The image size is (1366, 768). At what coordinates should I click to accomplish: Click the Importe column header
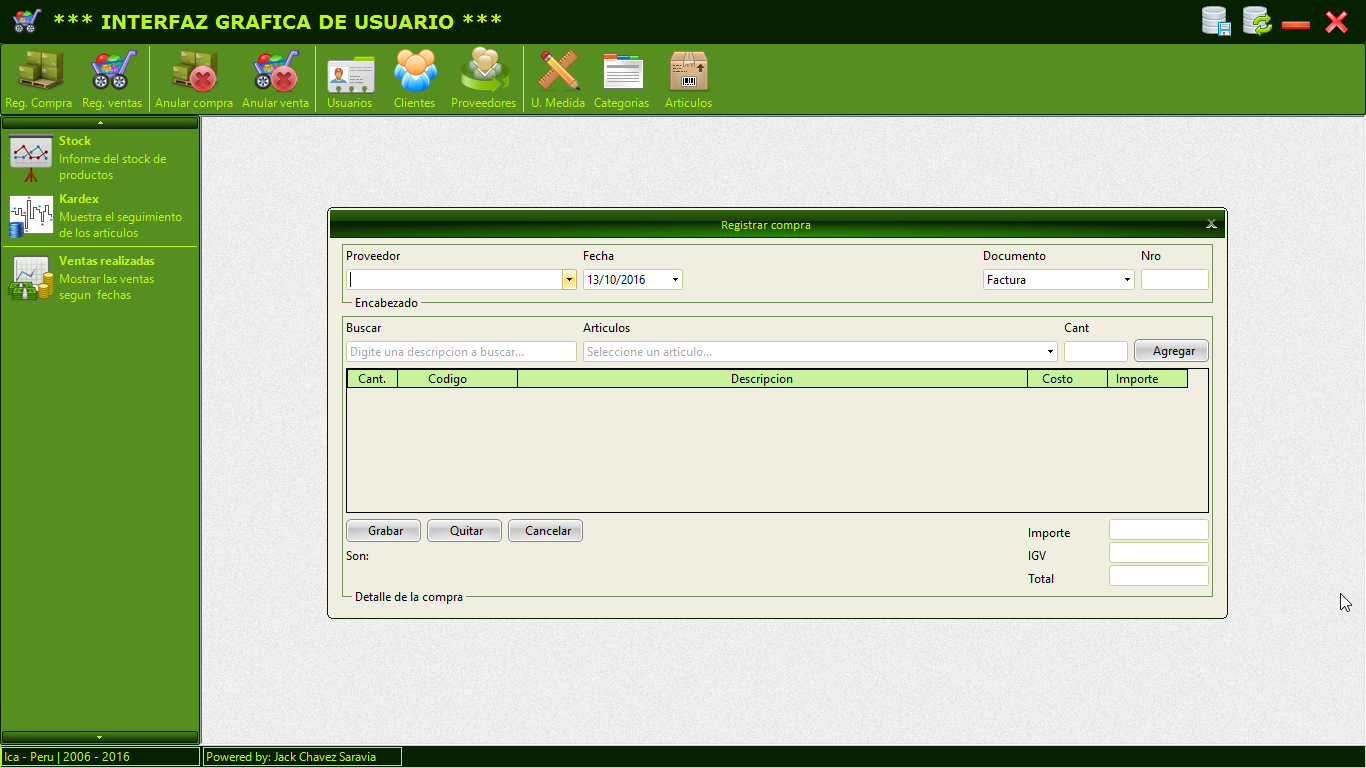click(1148, 379)
